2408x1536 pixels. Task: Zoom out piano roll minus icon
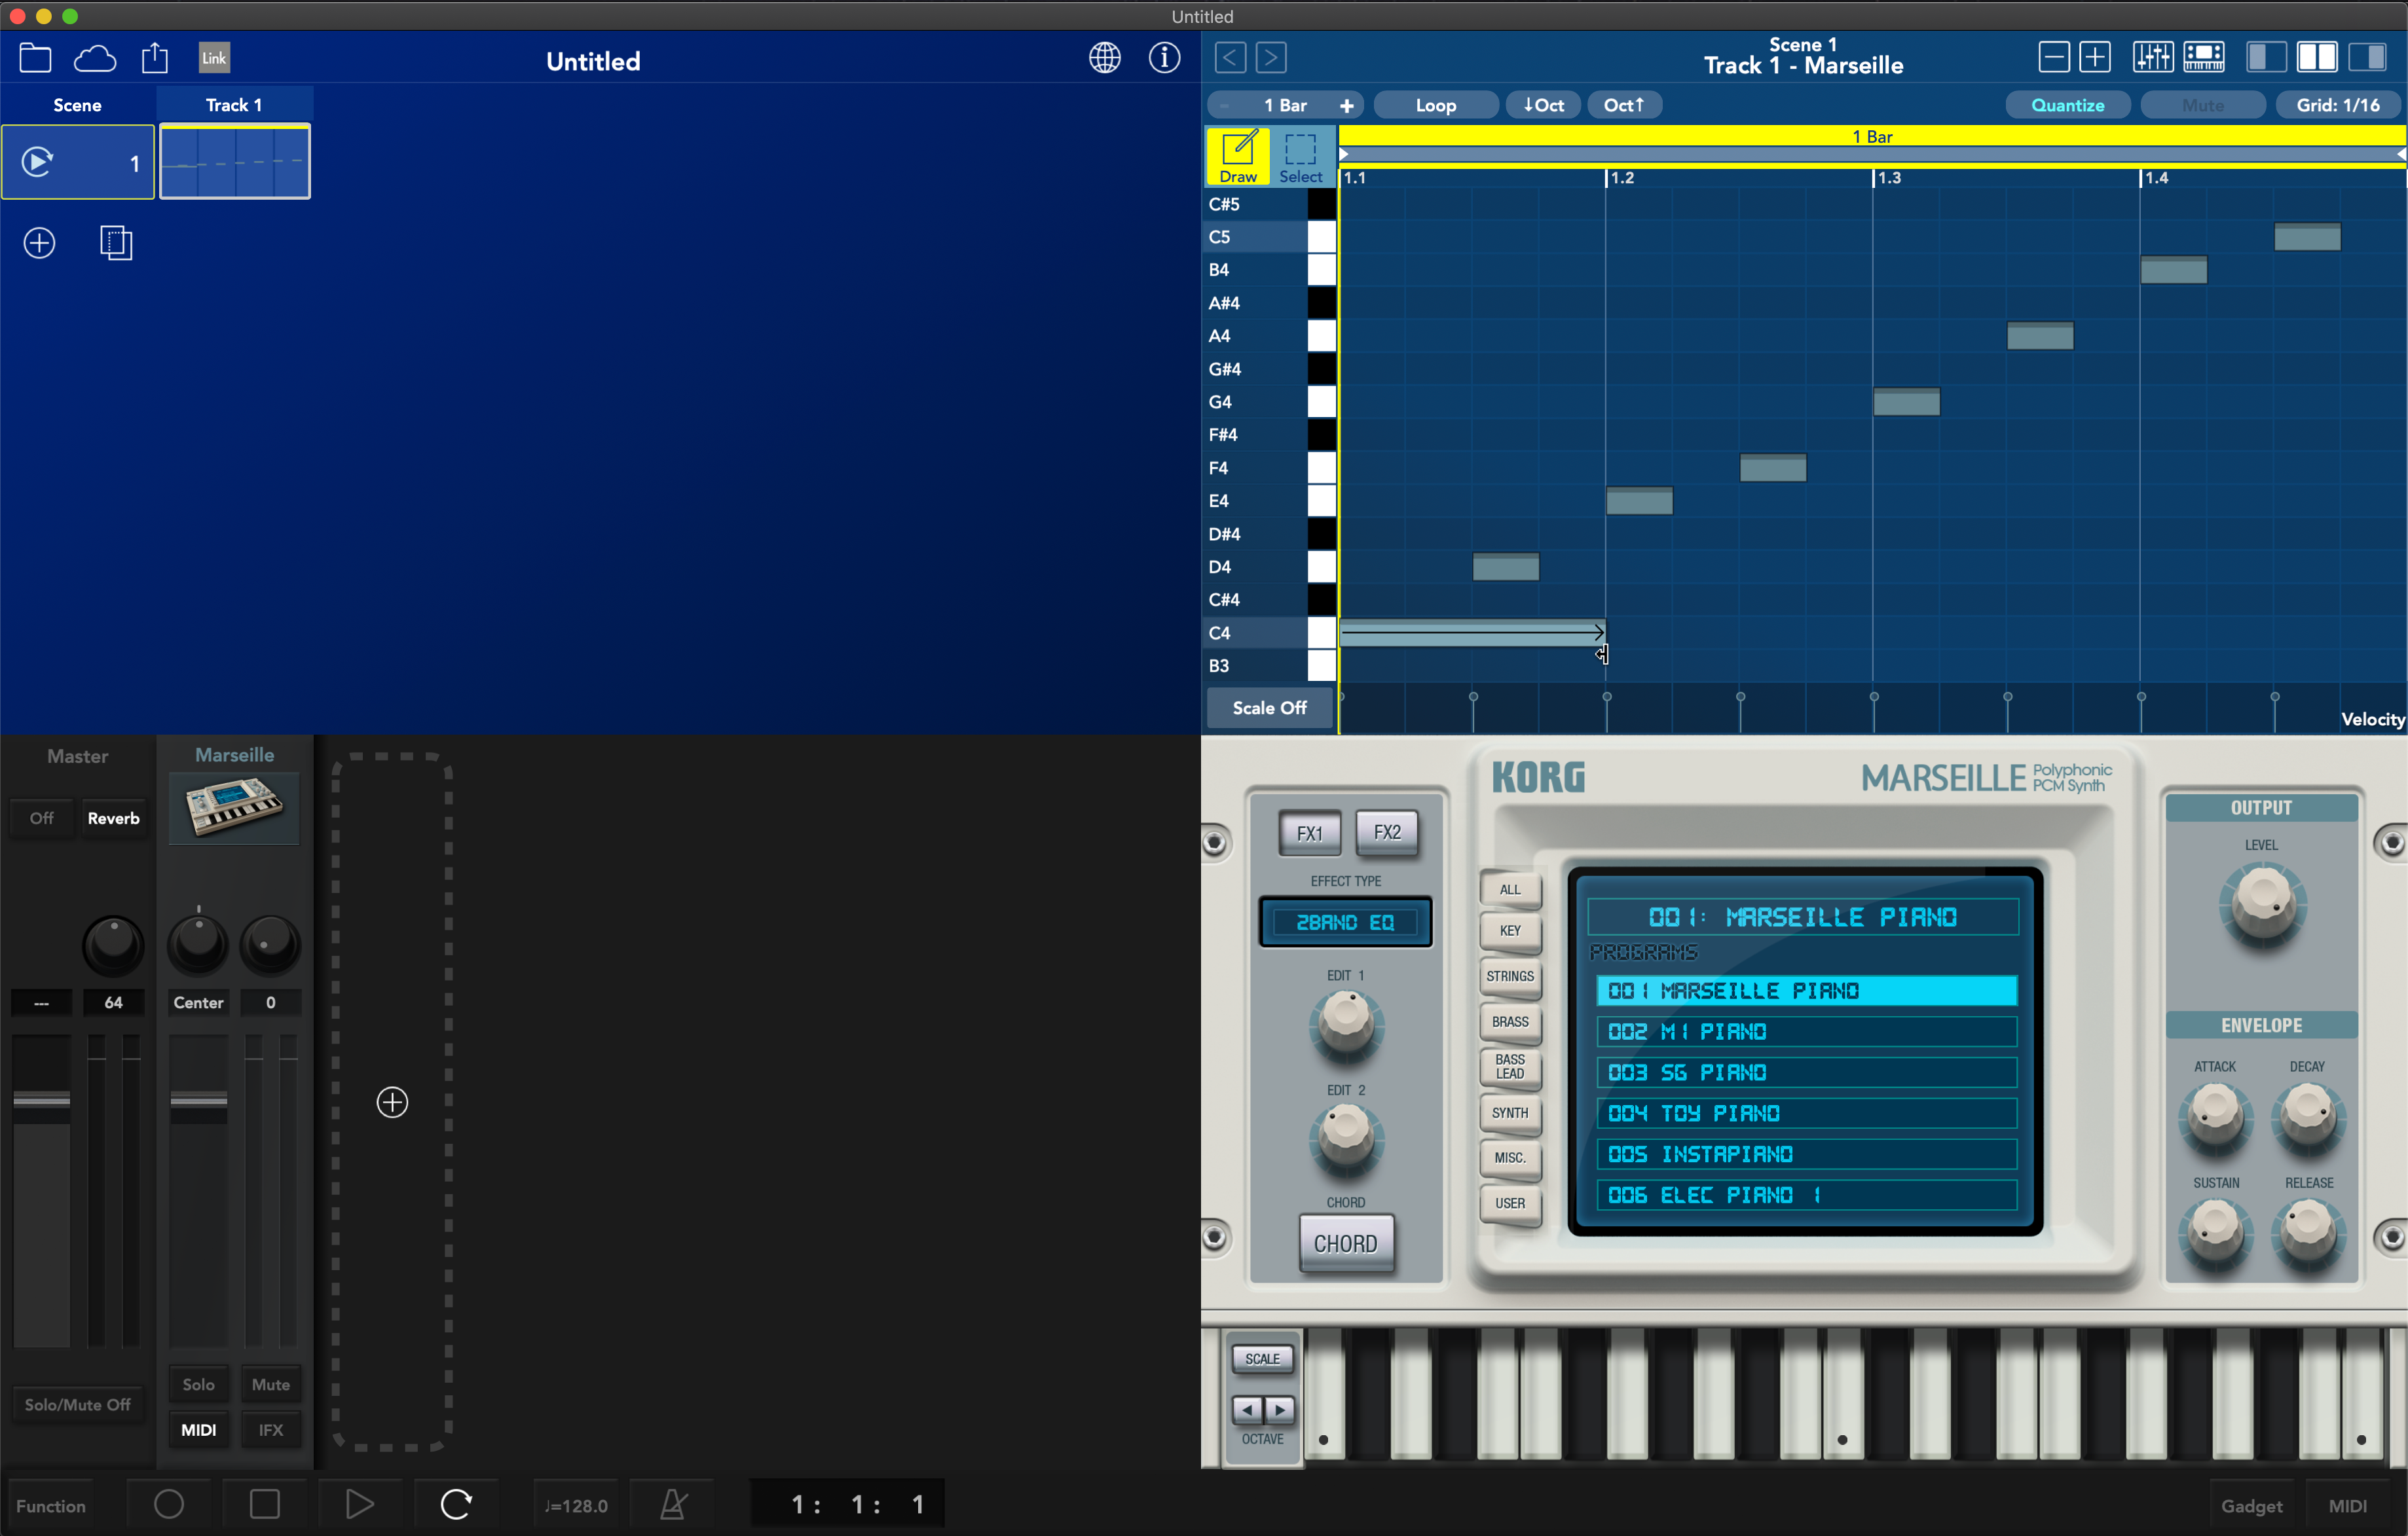2054,57
